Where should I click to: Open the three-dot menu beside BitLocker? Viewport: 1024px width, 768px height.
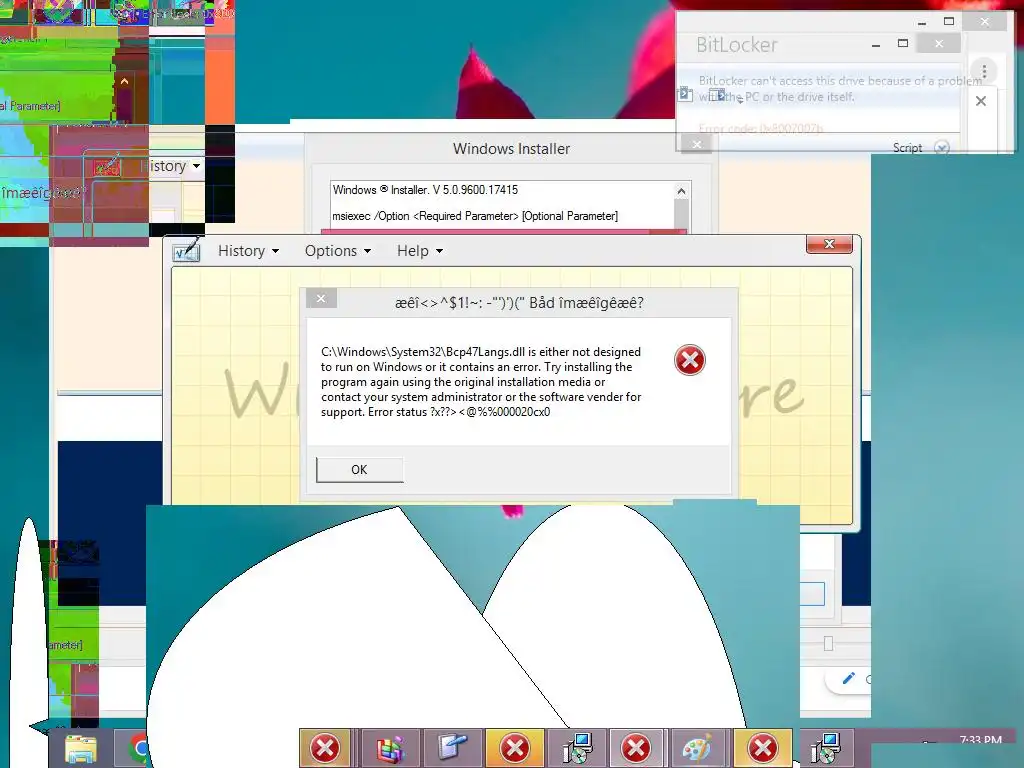click(x=984, y=71)
